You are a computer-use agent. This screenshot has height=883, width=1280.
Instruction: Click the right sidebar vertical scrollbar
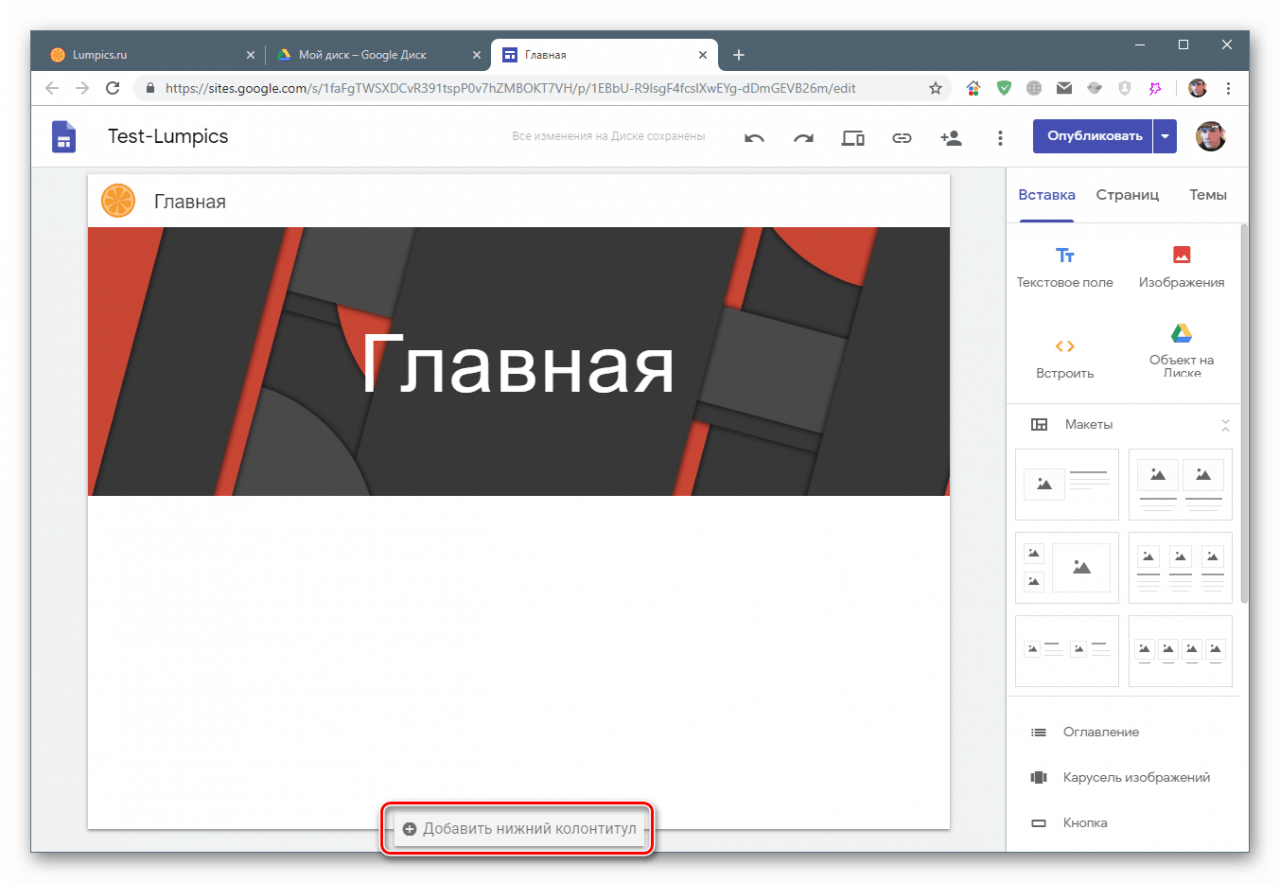point(1244,412)
